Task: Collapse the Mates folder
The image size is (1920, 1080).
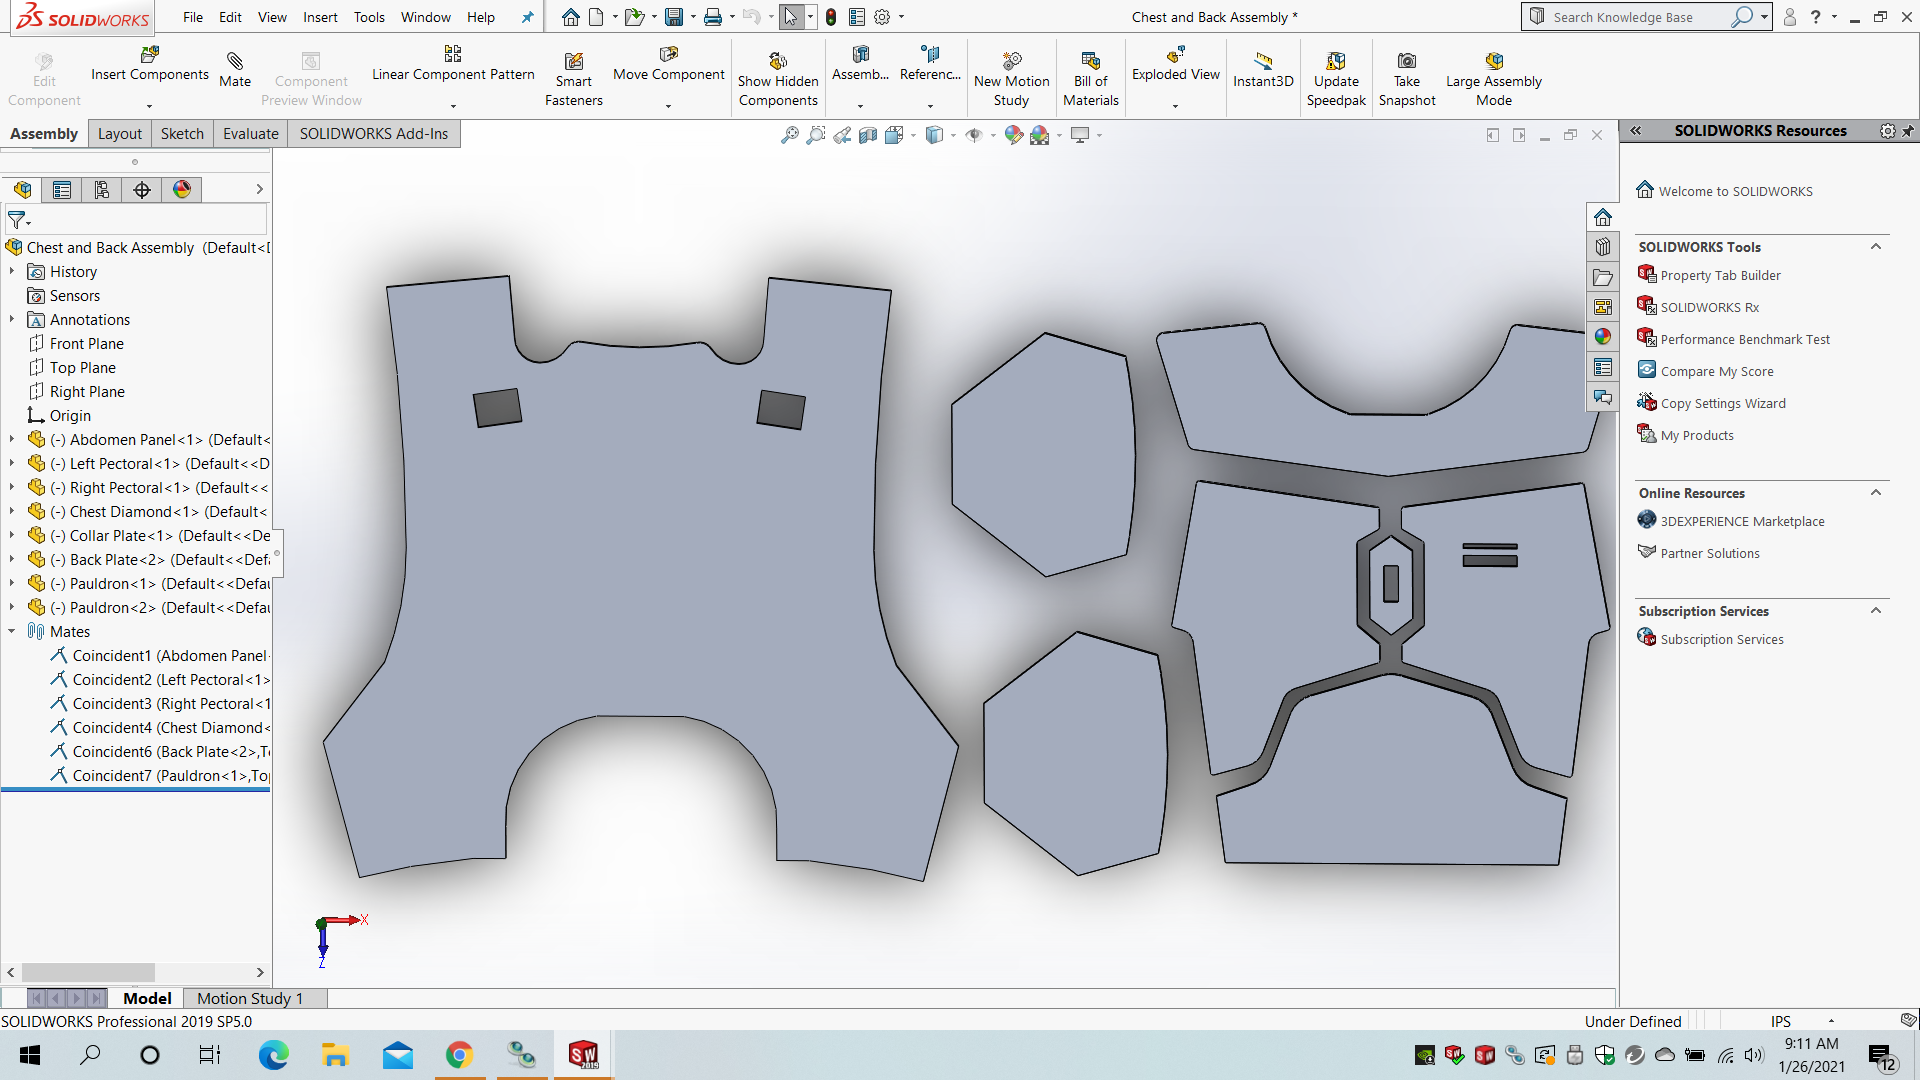Action: click(11, 631)
